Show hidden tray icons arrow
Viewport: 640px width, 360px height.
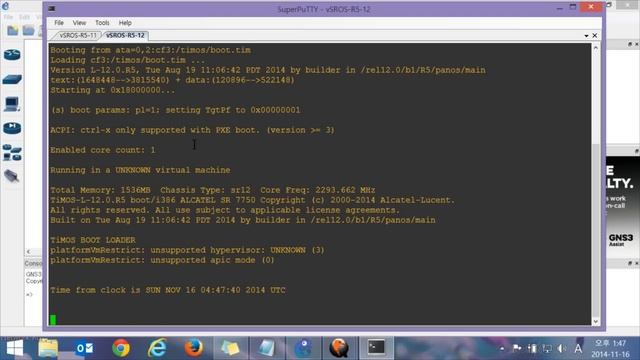click(x=502, y=349)
